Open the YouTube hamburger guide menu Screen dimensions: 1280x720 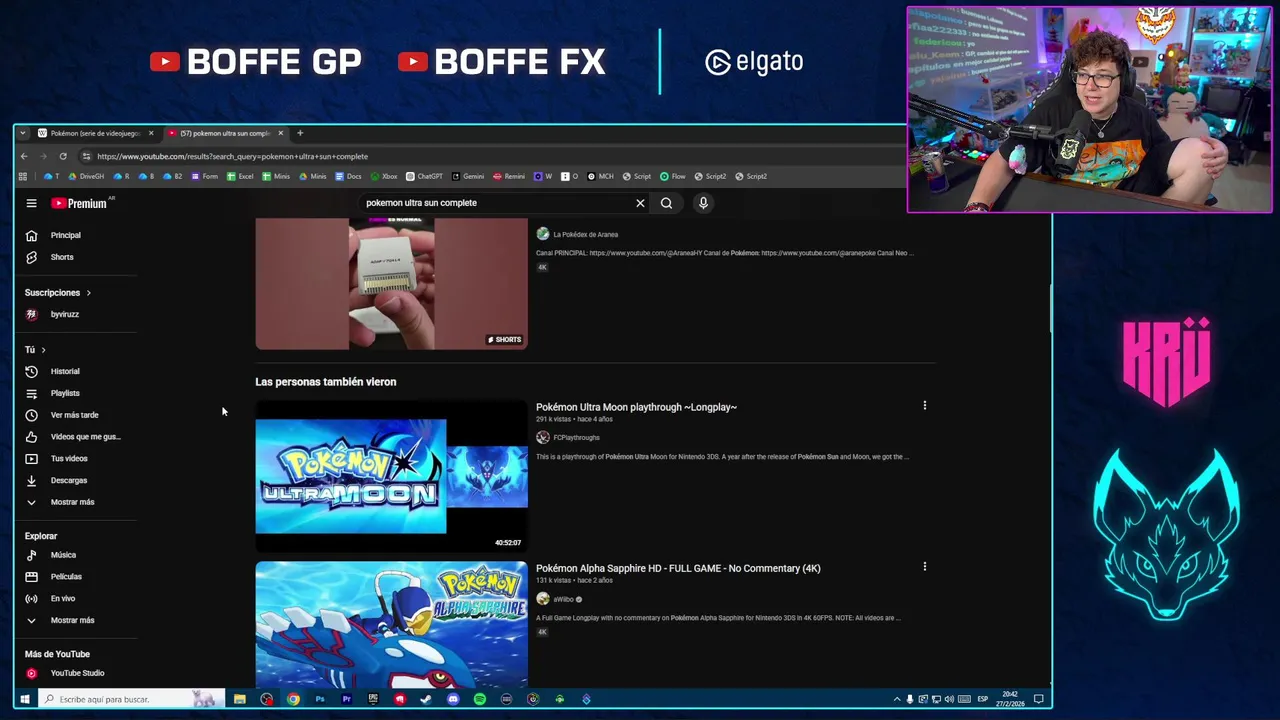click(x=31, y=203)
